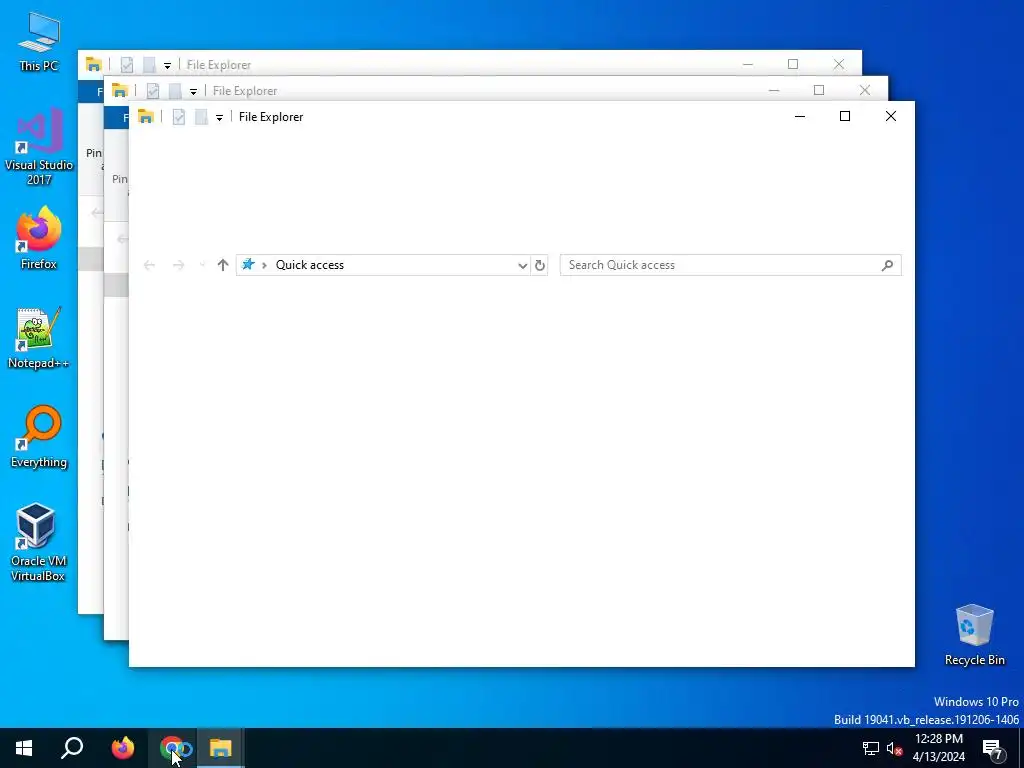Click the Quick access star icon in address bar
Viewport: 1024px width, 768px height.
pyautogui.click(x=248, y=264)
